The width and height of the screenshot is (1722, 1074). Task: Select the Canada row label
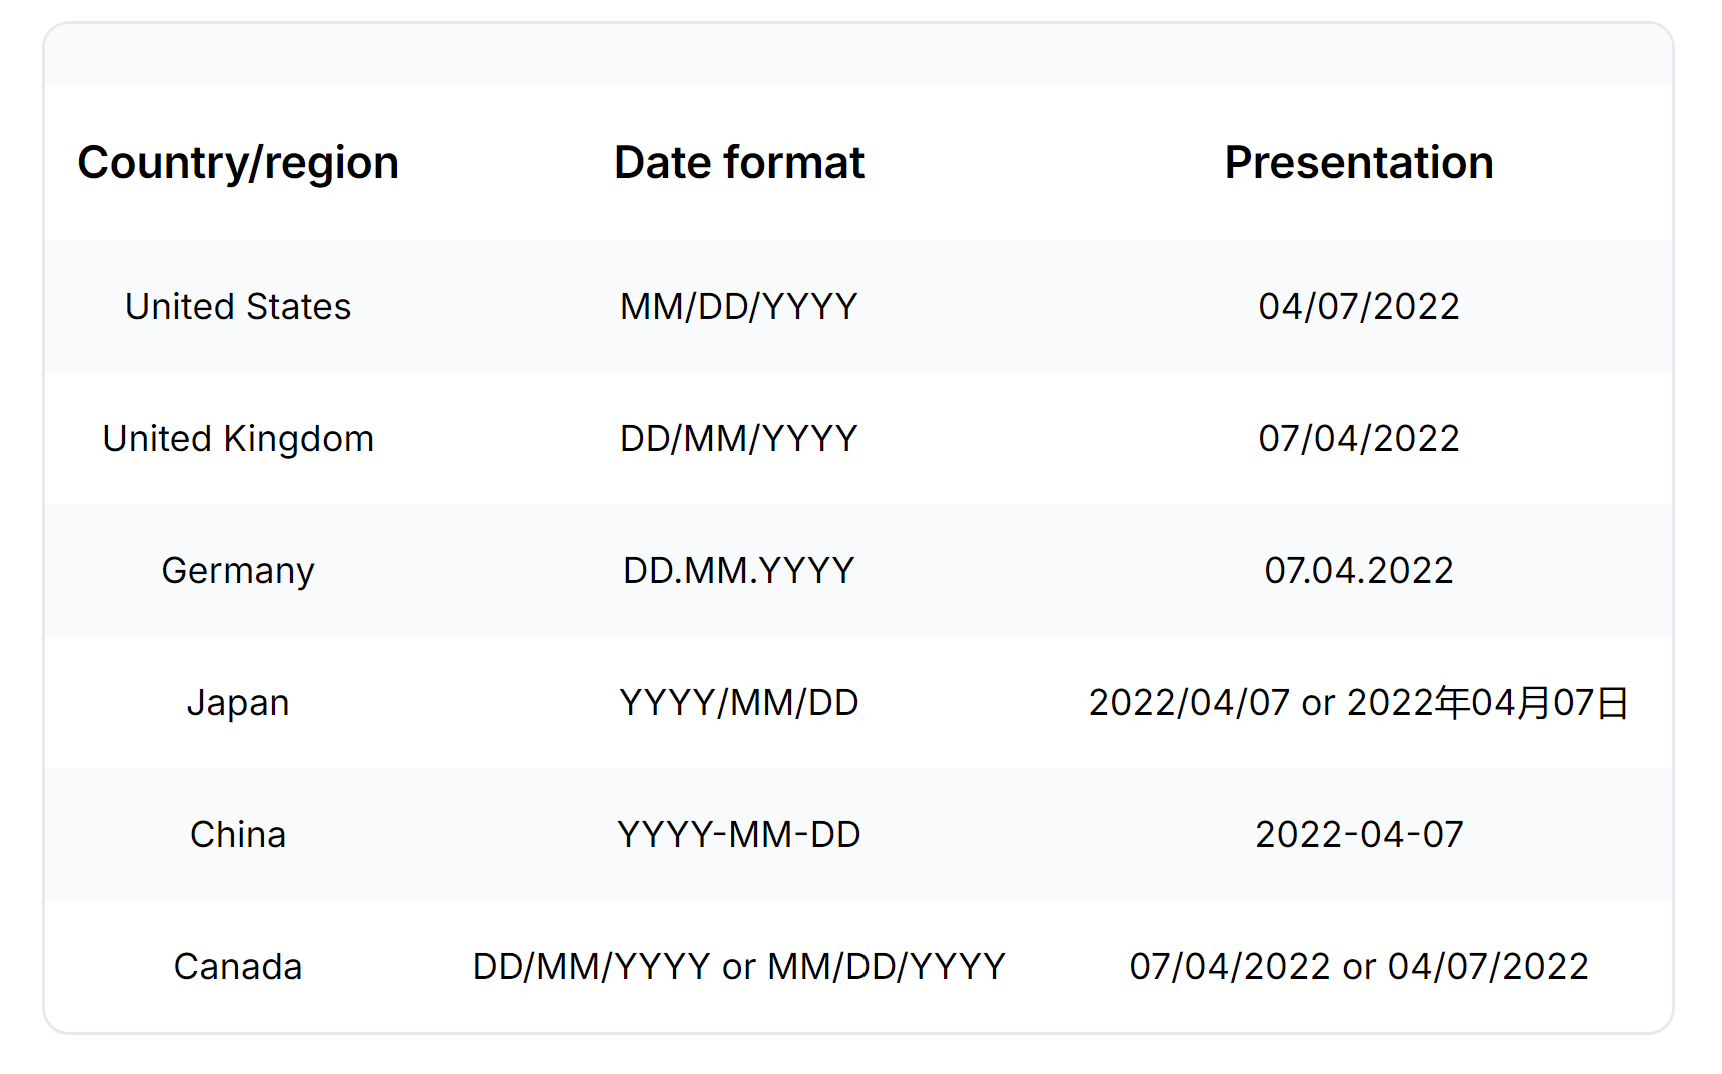tap(238, 966)
